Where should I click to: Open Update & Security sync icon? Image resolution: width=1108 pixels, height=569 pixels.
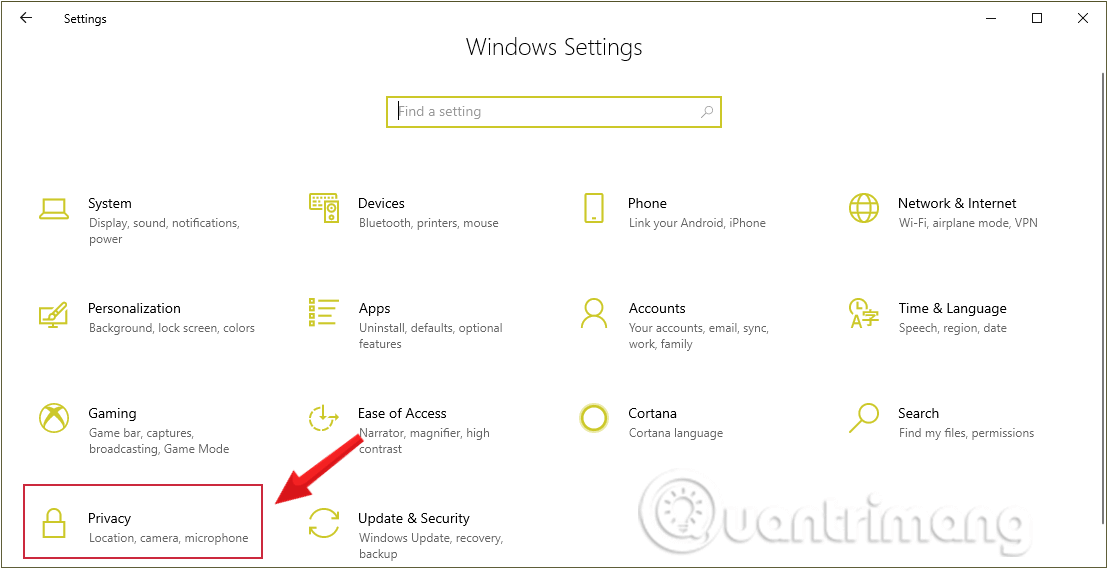pos(324,524)
